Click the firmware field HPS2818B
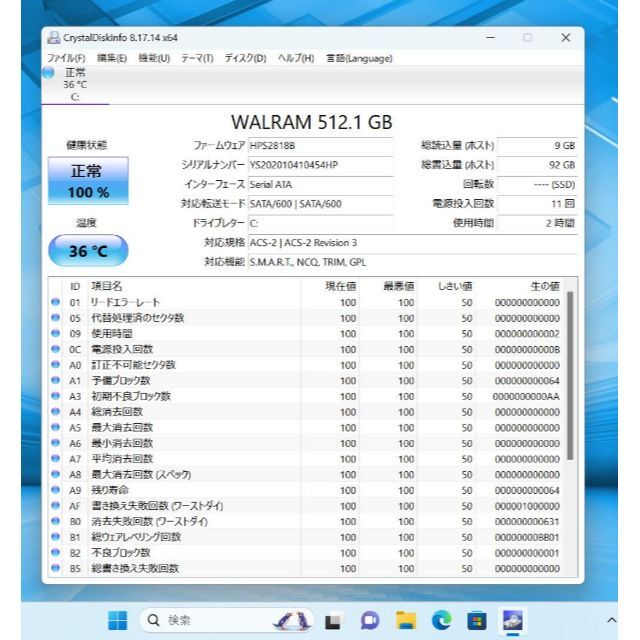This screenshot has height=640, width=640. tap(320, 146)
